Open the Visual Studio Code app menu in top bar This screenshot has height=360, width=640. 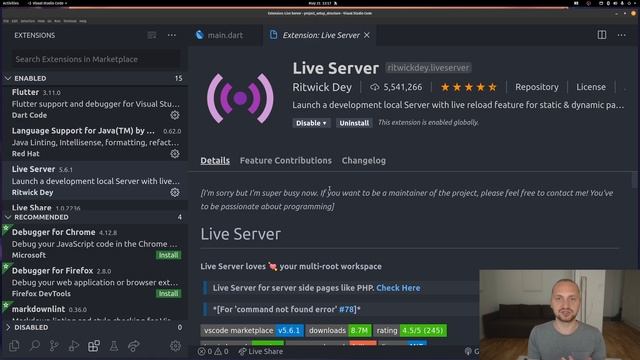[x=47, y=3]
